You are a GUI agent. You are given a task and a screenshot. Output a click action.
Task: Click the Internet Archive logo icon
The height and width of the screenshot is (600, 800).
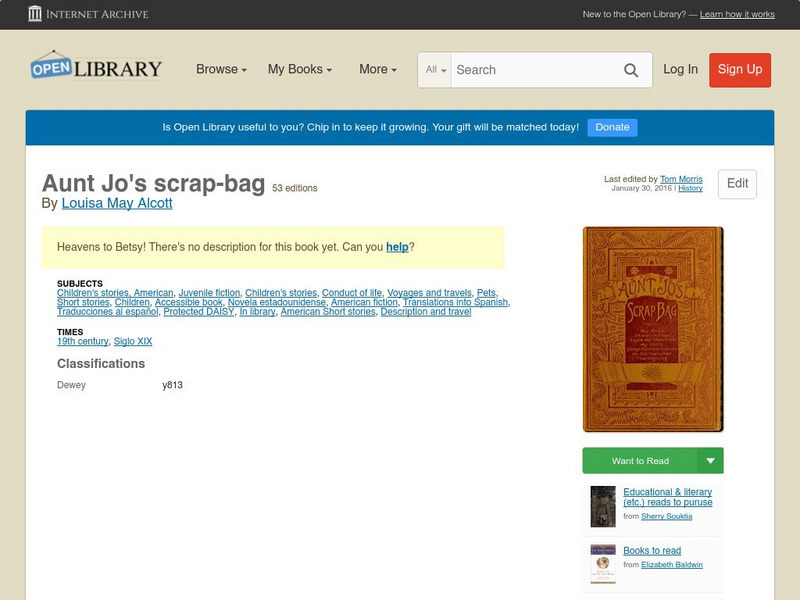pos(37,14)
